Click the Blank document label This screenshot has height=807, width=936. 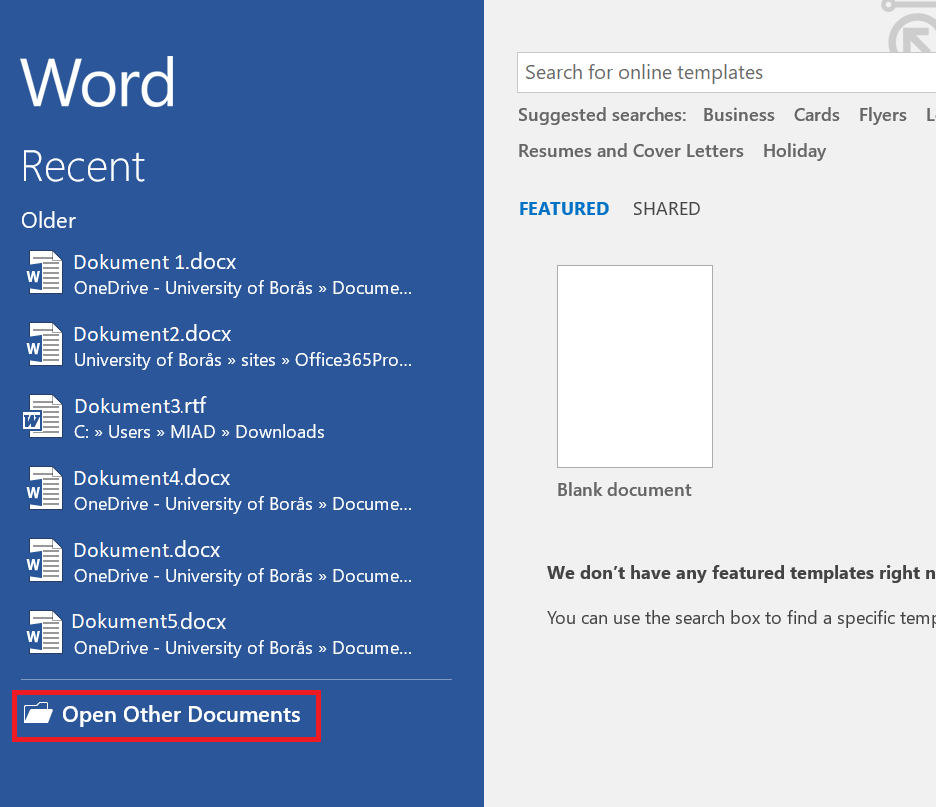click(624, 490)
